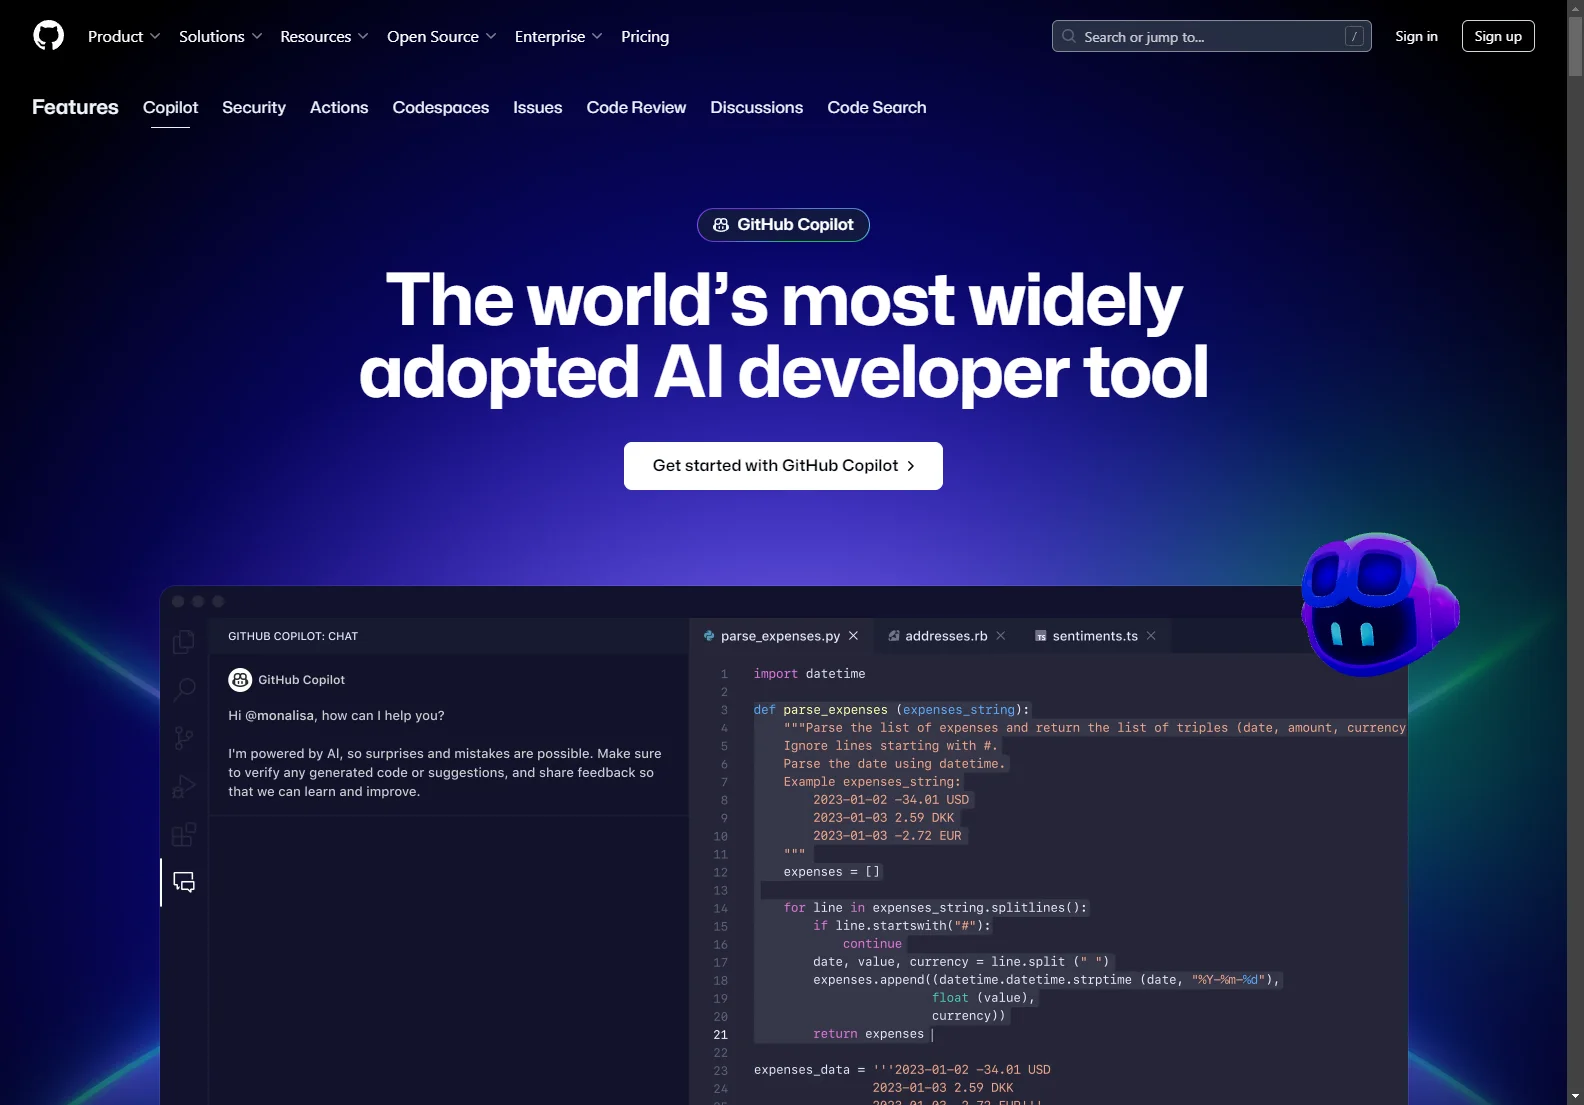Click the GitHub Copilot chat avatar icon
This screenshot has width=1584, height=1105.
click(x=240, y=680)
